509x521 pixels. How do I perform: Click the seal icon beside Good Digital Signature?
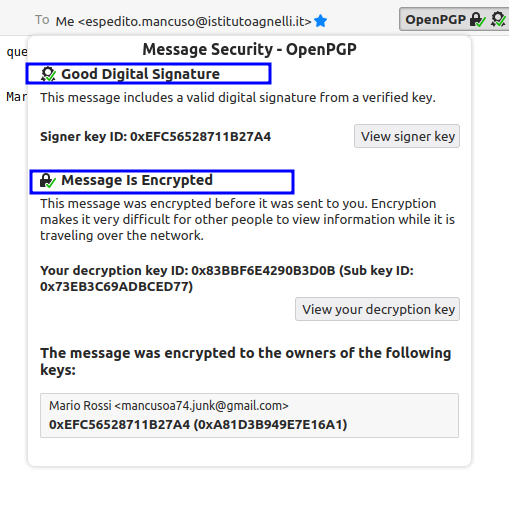pos(48,74)
